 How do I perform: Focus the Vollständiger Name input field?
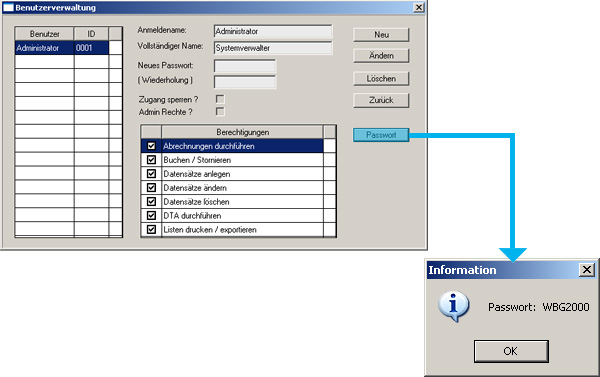click(x=273, y=48)
